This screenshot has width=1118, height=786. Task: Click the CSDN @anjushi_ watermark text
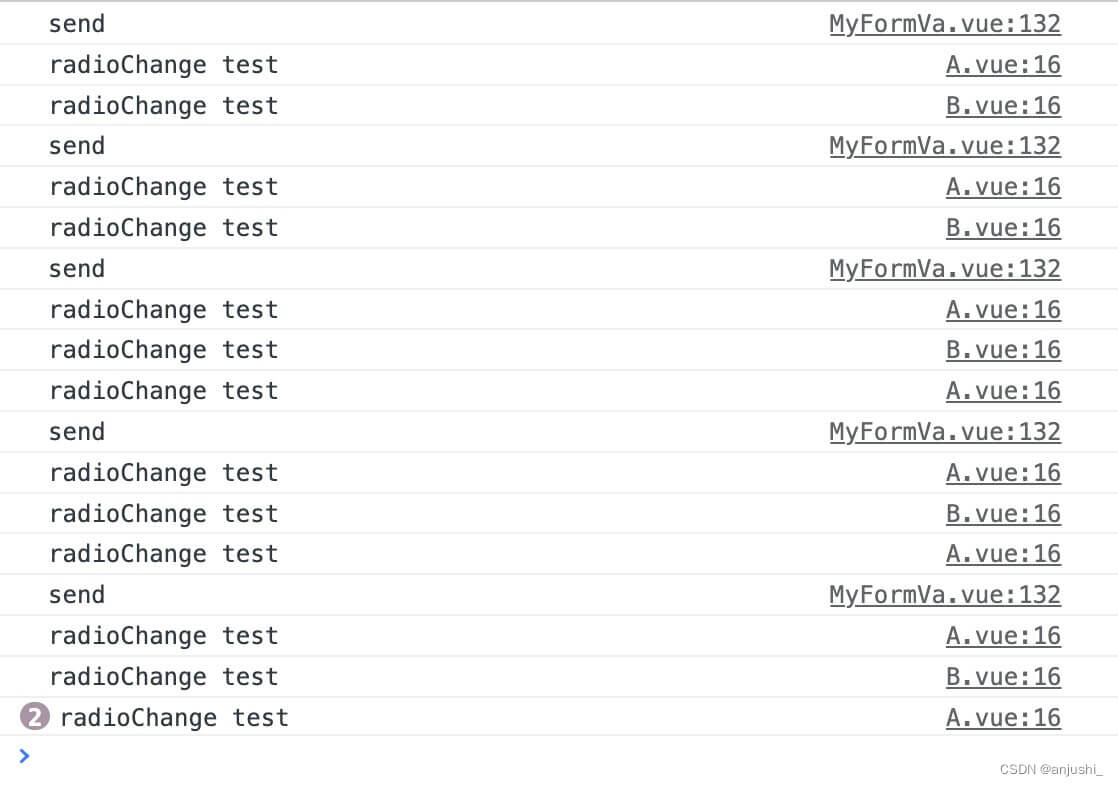1051,769
